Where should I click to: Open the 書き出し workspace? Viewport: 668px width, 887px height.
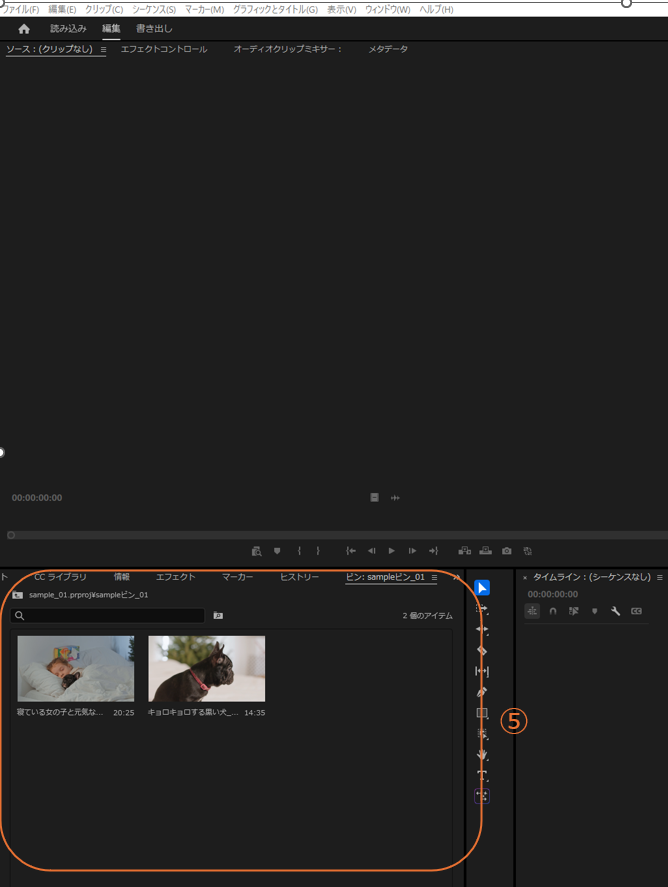pos(154,29)
